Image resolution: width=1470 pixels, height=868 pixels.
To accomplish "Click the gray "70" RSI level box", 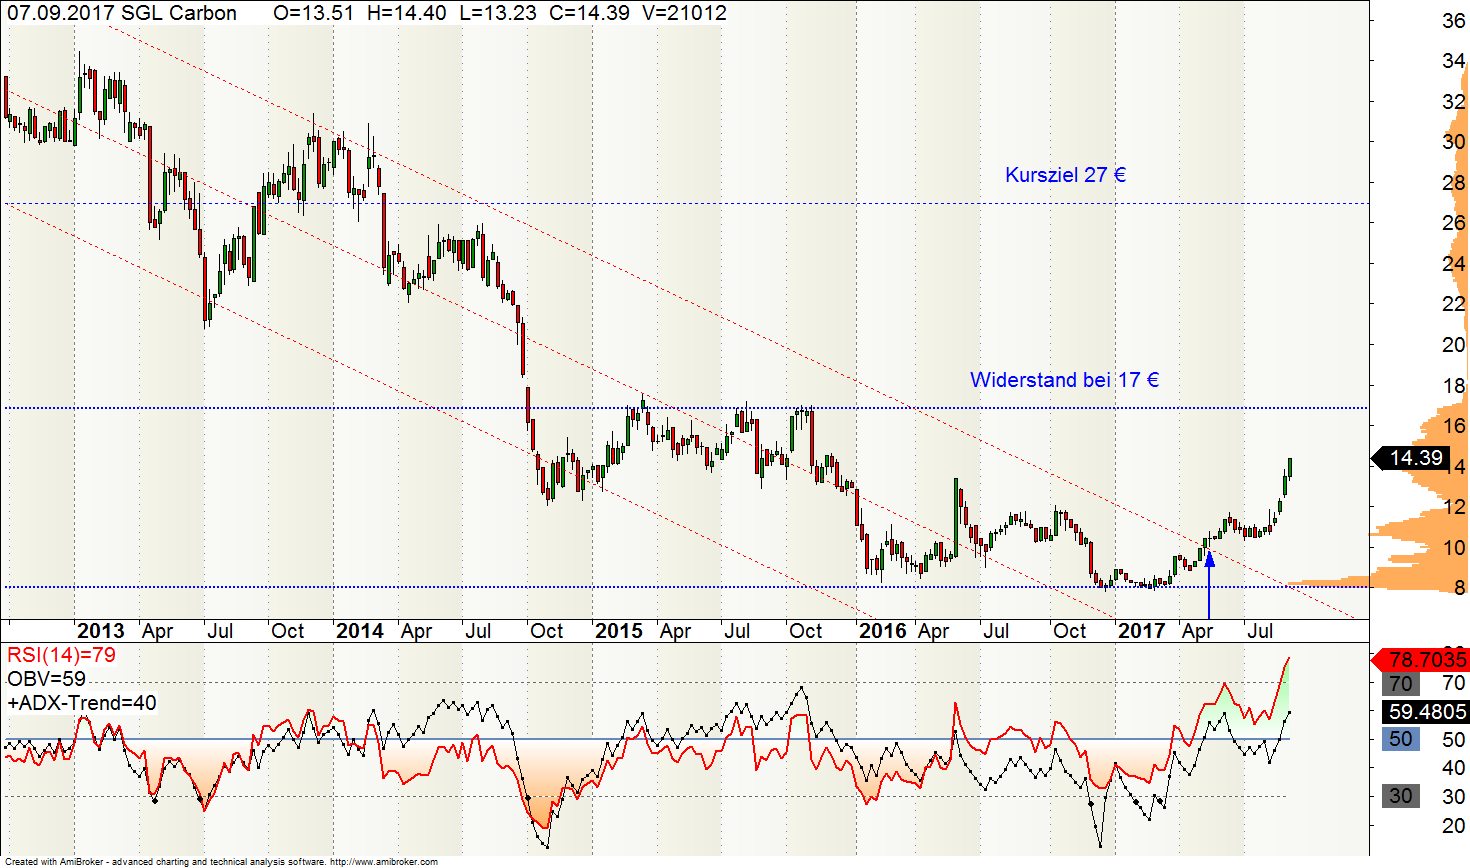I will [1401, 684].
